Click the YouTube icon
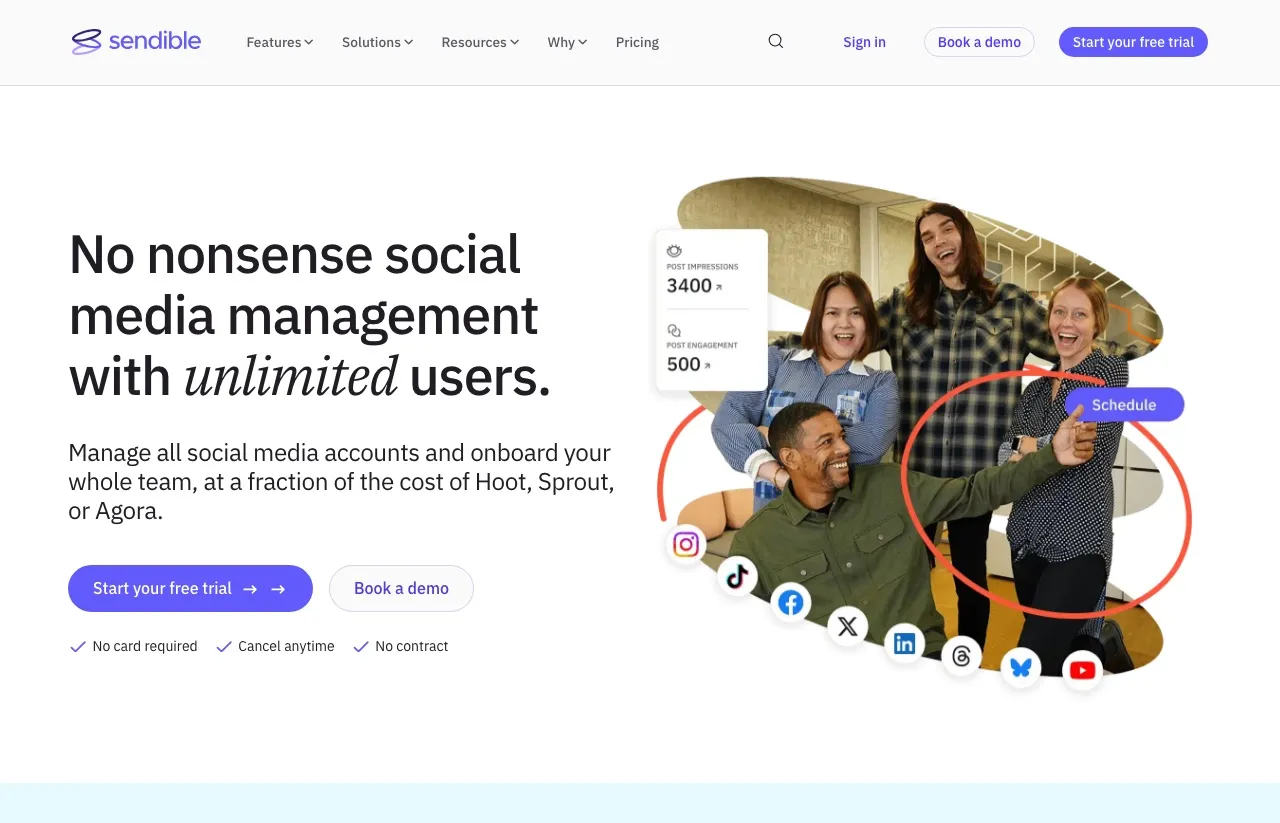1280x823 pixels. pos(1082,670)
